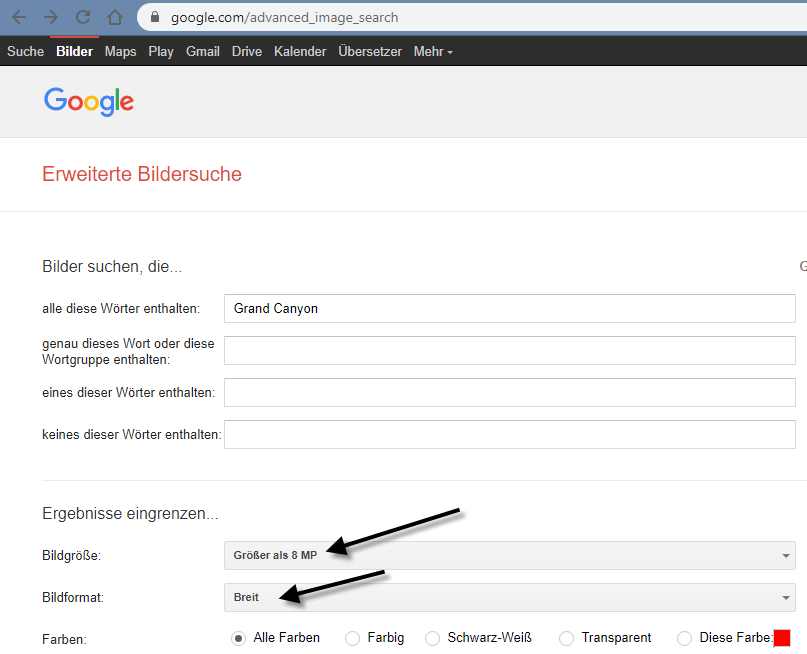Open the browser home page icon
The height and width of the screenshot is (654, 807).
115,17
